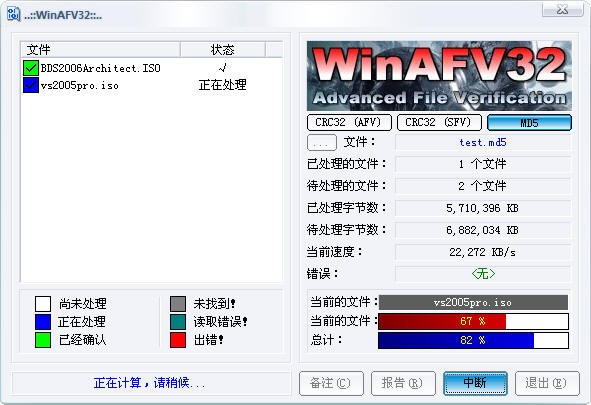Select the BDS2006Architect.ISO file row
Screen dimensions: 591x405
click(x=152, y=68)
